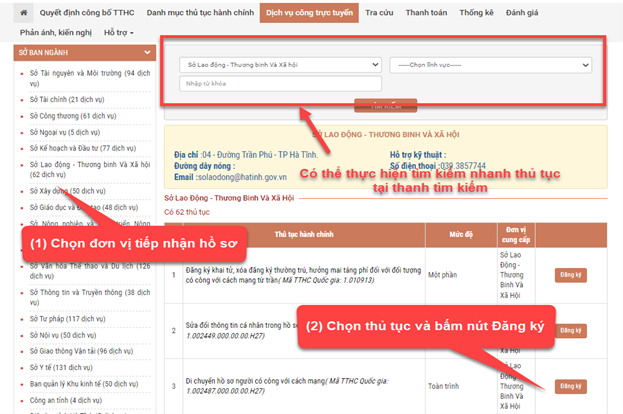Select Sở Ngoại vụ (5 dịch vụ)
The height and width of the screenshot is (414, 623).
(x=65, y=132)
